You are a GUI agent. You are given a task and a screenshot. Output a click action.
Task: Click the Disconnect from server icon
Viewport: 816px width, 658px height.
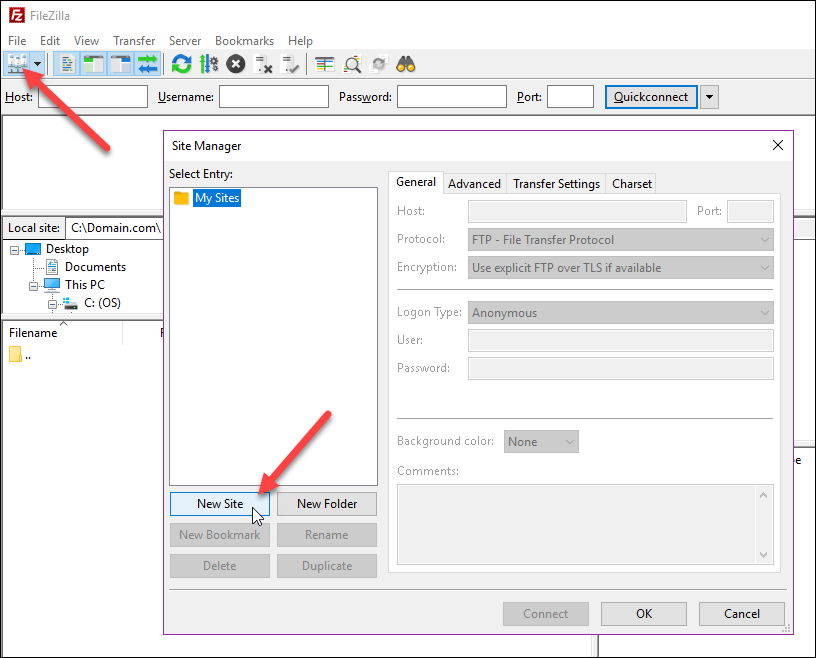click(x=263, y=64)
